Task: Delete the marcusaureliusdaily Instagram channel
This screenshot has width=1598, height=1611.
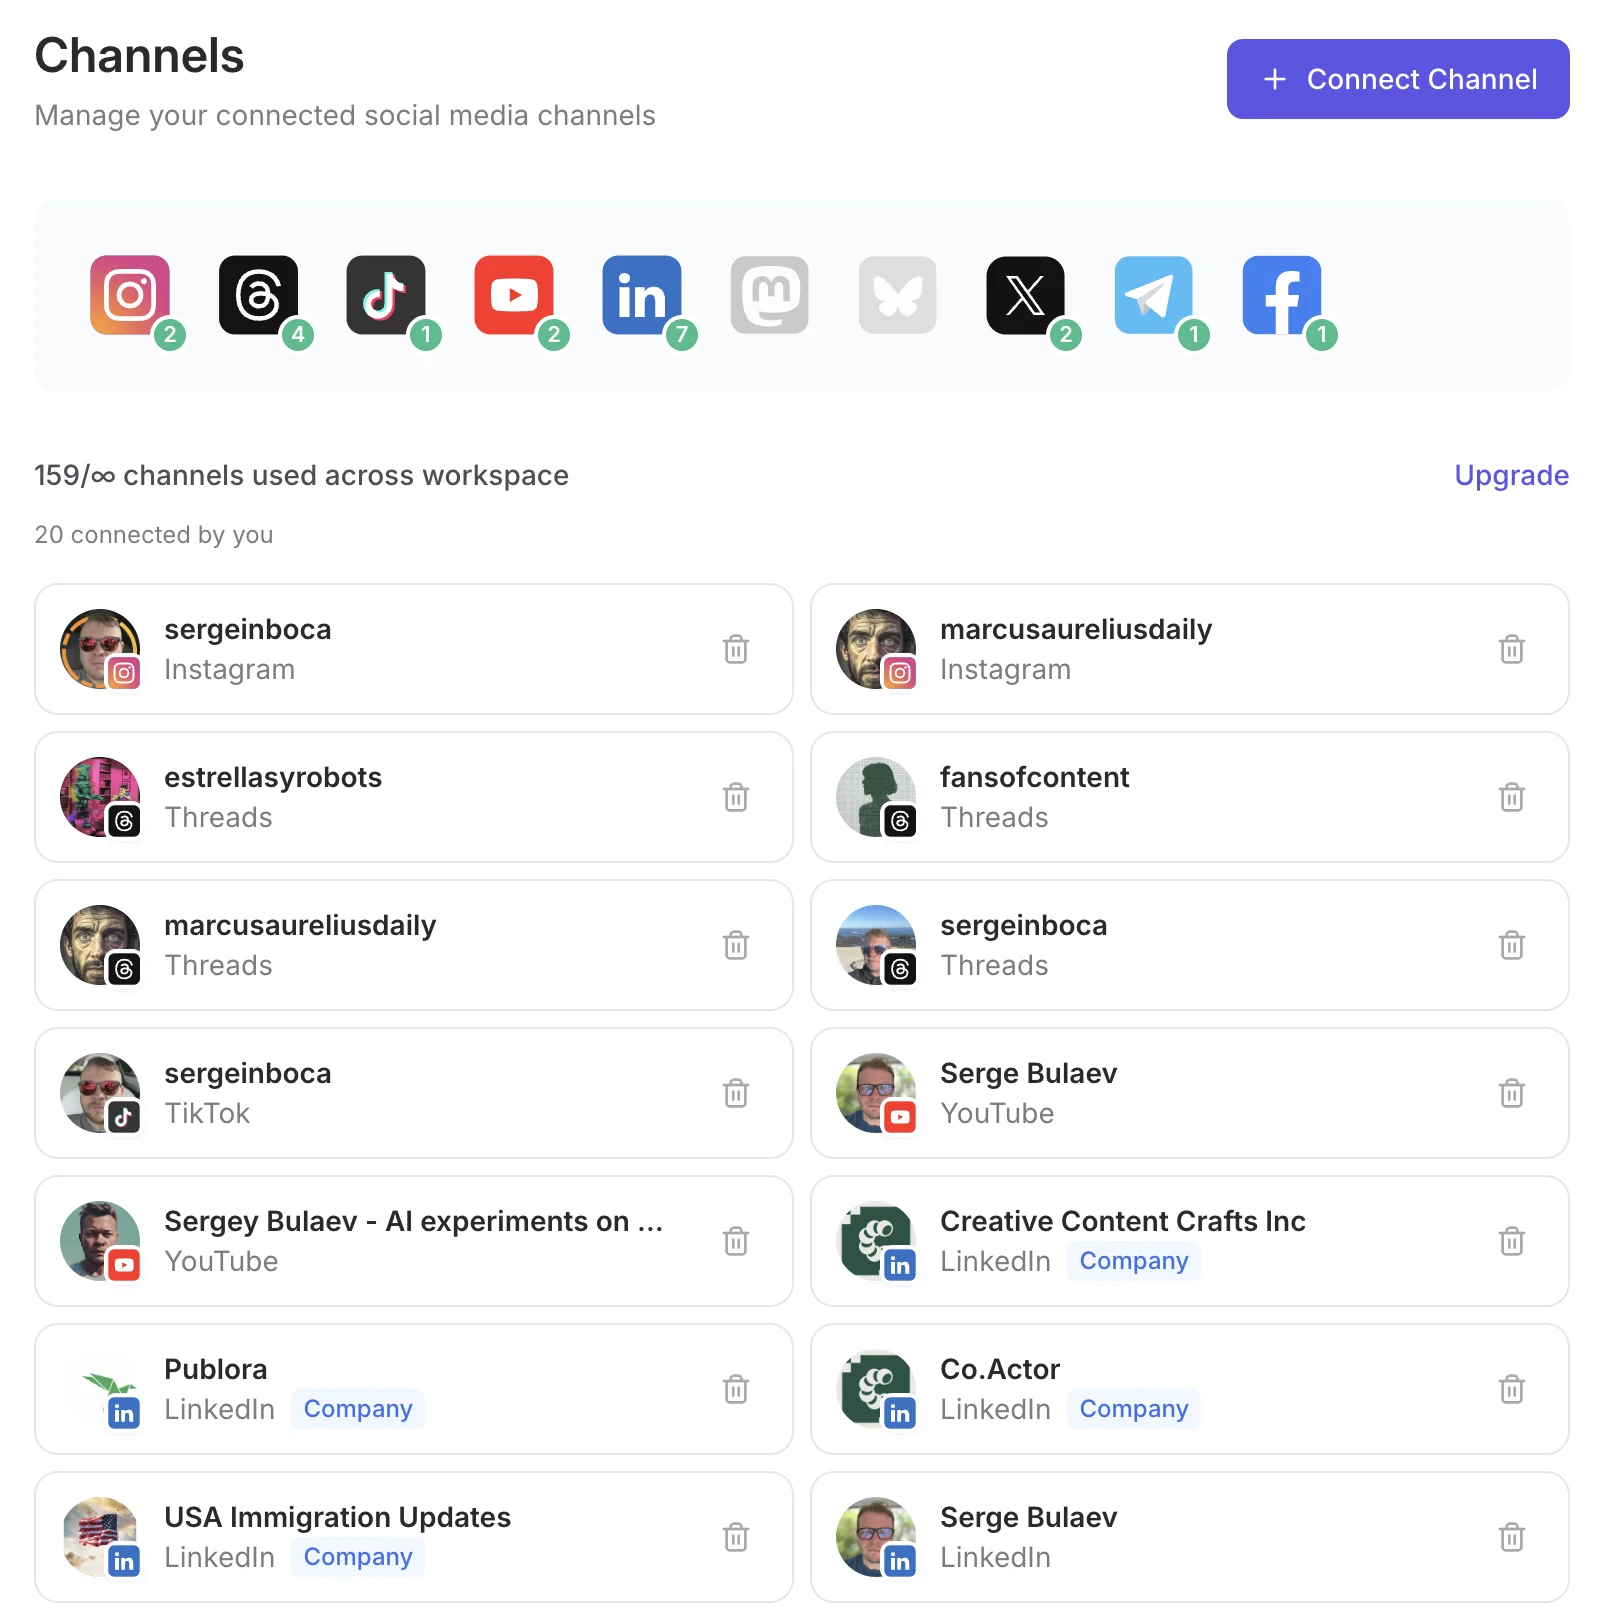Action: point(1512,649)
